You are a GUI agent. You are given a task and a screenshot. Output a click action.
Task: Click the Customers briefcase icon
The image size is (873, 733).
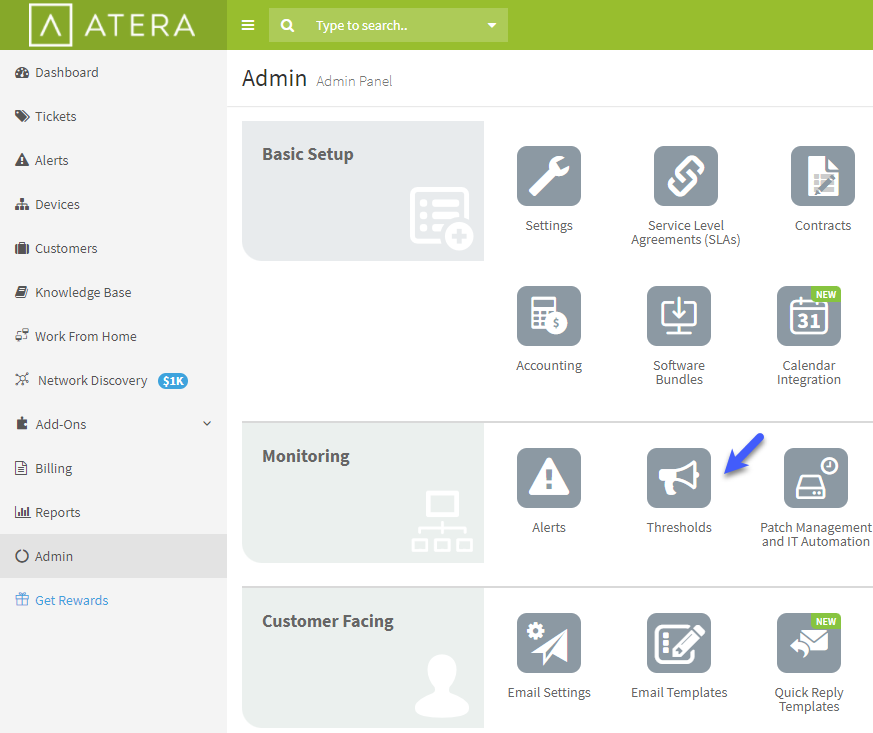tap(22, 248)
